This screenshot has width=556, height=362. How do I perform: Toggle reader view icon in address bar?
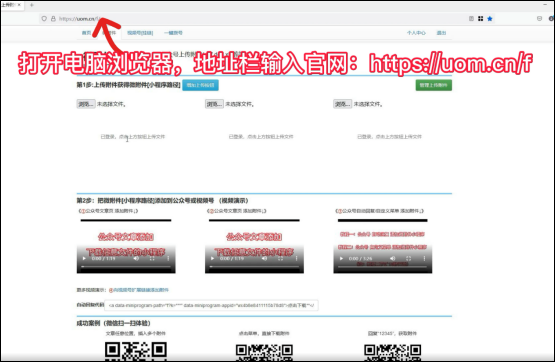(x=471, y=19)
